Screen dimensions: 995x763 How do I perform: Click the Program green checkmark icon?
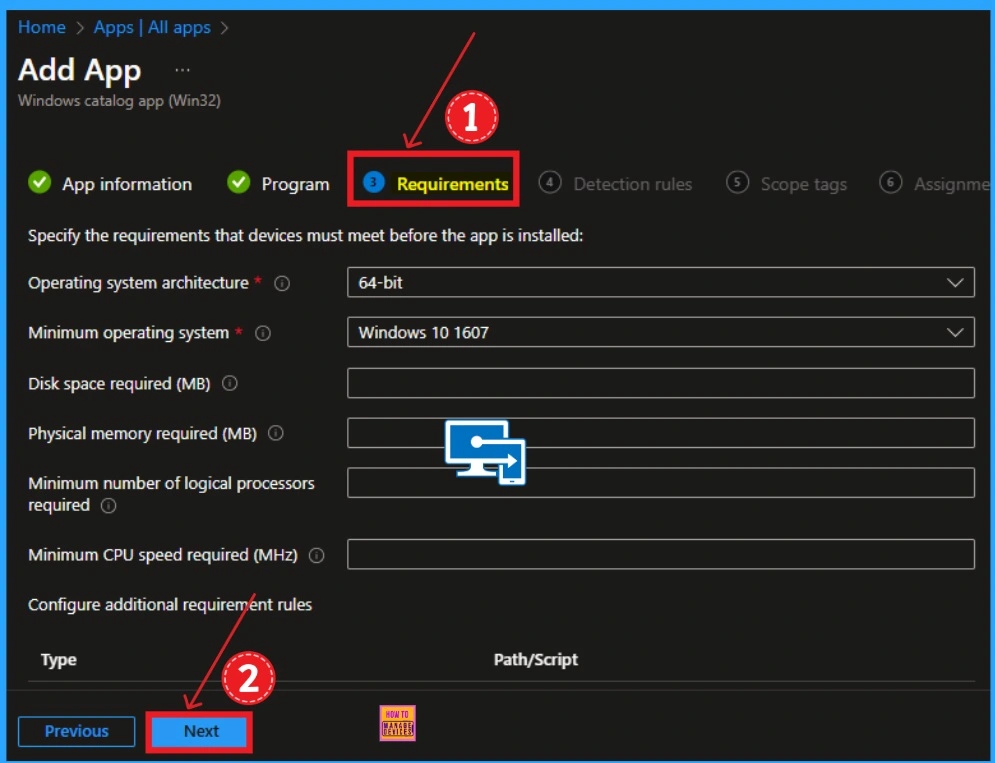pos(239,182)
